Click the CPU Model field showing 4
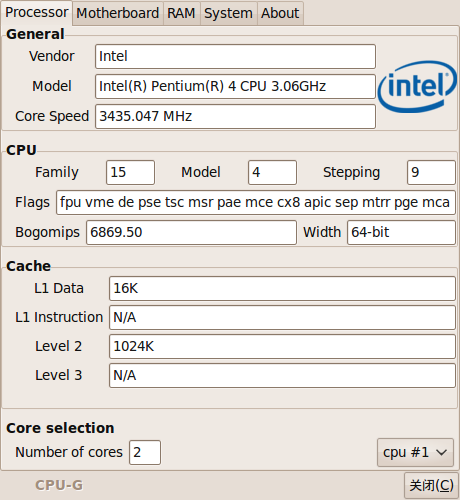This screenshot has height=500, width=460. pyautogui.click(x=272, y=172)
